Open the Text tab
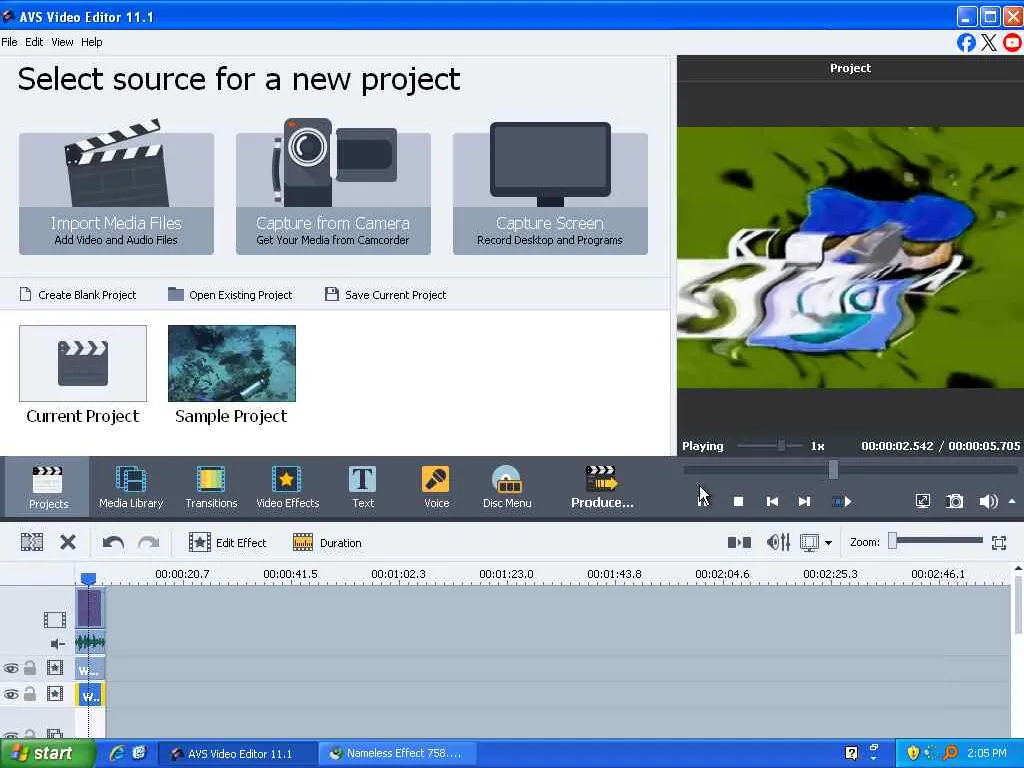Image resolution: width=1024 pixels, height=768 pixels. [362, 487]
